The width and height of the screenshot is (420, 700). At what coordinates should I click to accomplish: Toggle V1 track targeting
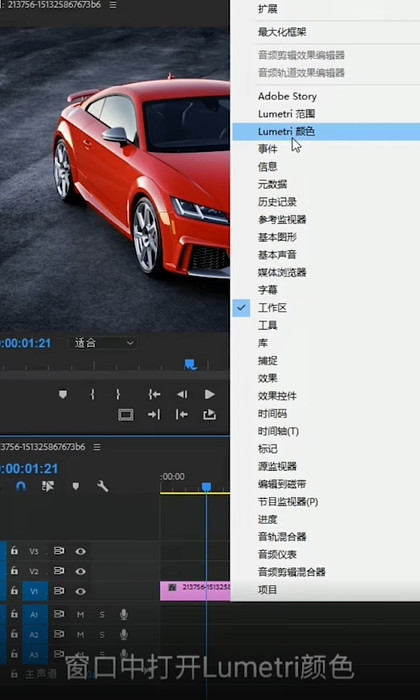click(35, 591)
